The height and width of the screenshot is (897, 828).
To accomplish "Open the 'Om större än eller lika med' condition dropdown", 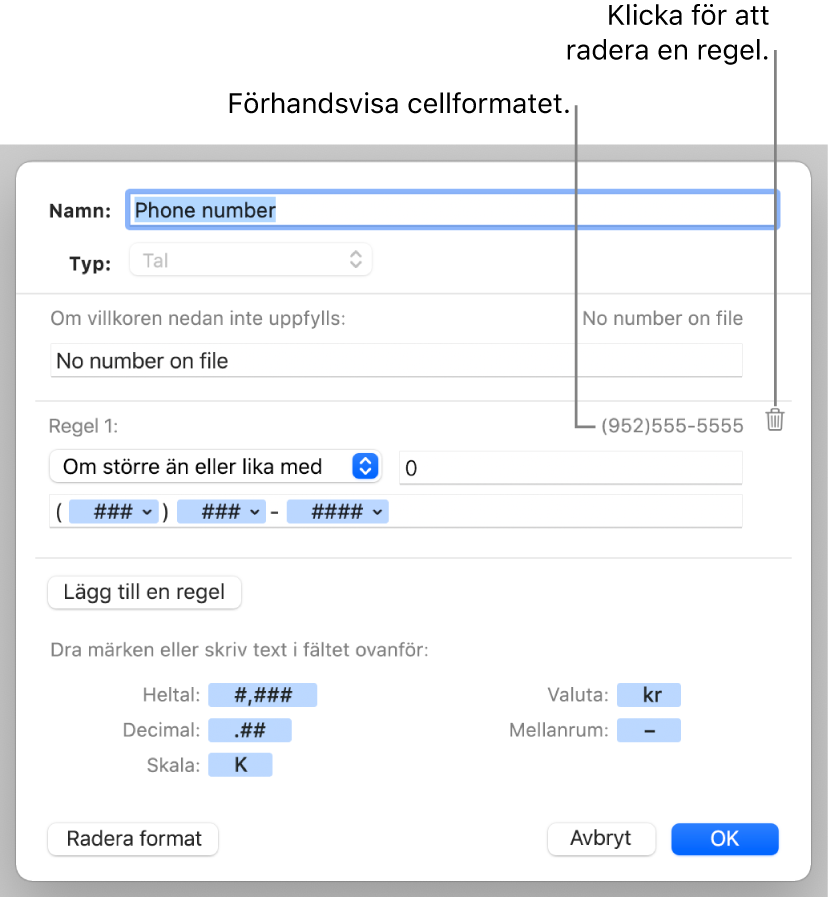I will [x=215, y=466].
